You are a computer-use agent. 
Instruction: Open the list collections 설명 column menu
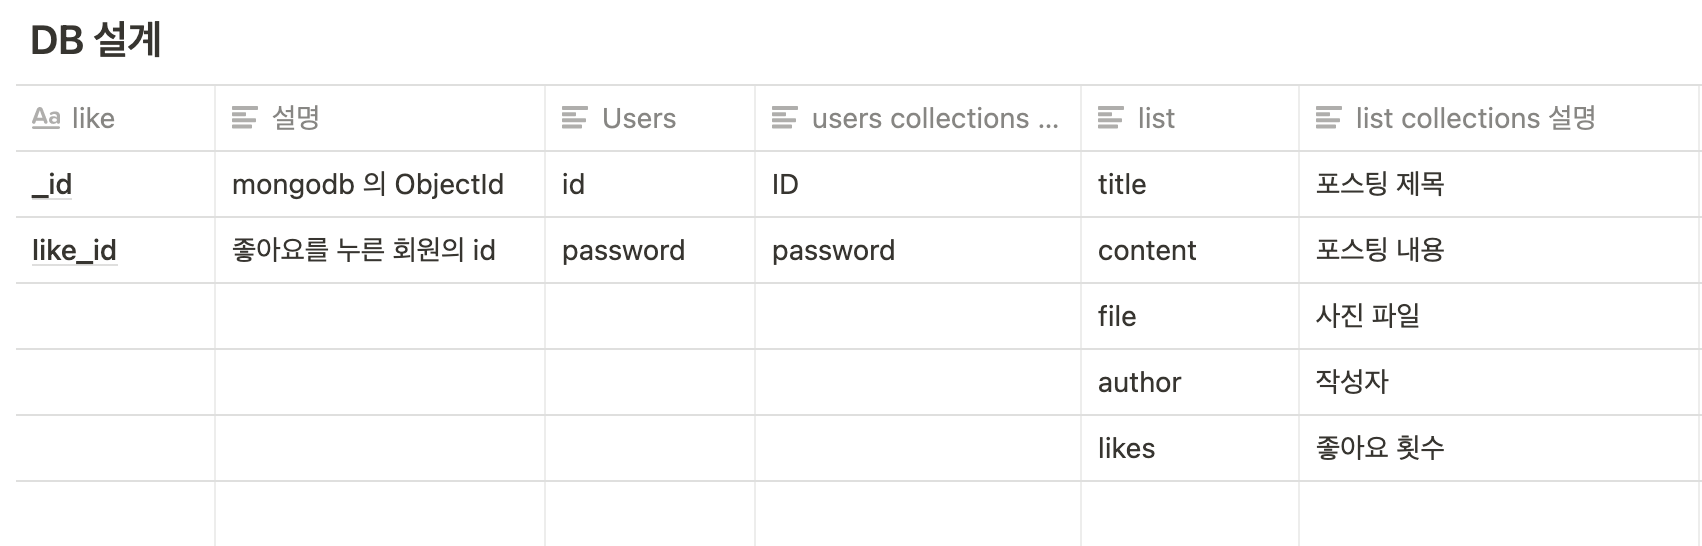[x=1500, y=118]
